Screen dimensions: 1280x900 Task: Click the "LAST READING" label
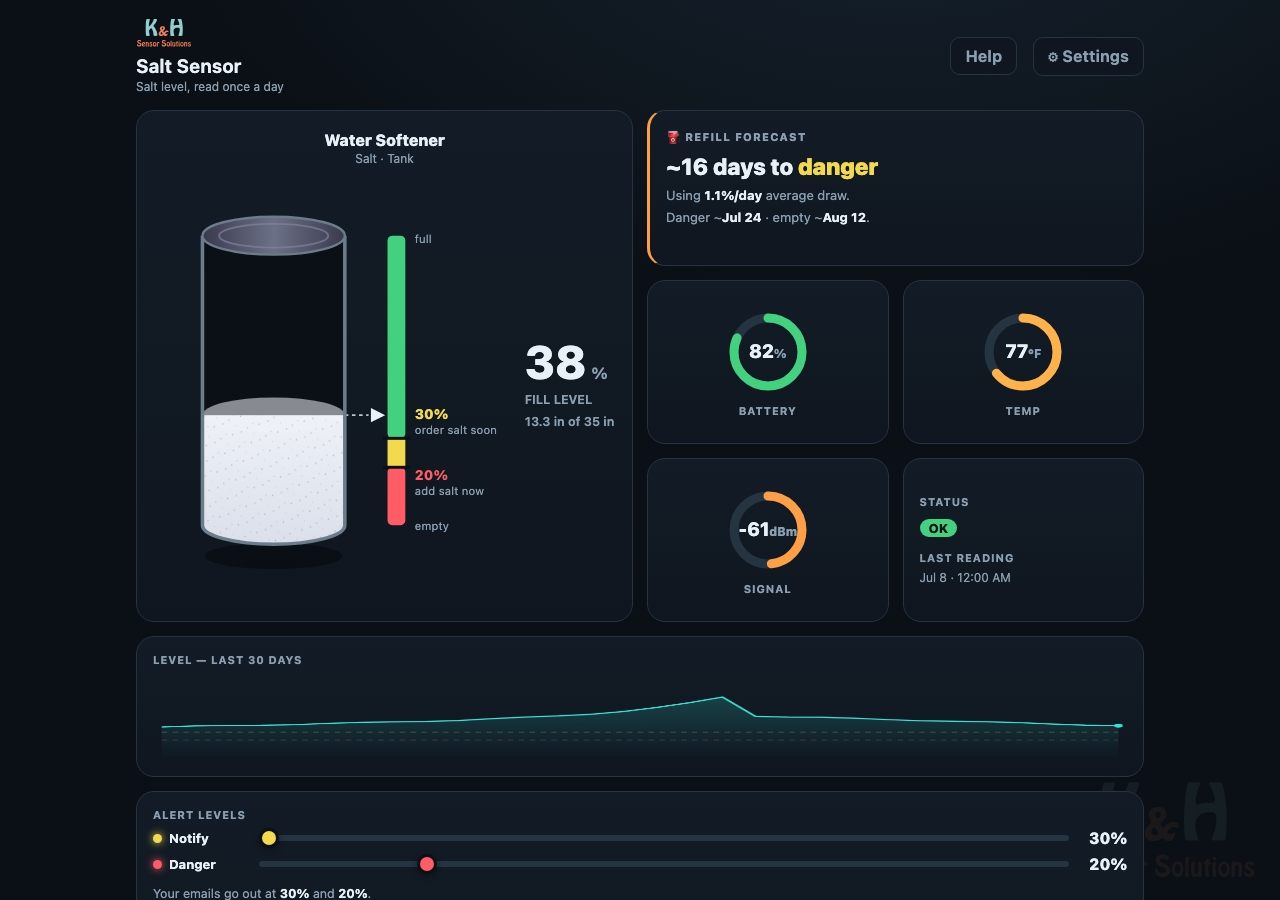click(x=967, y=558)
